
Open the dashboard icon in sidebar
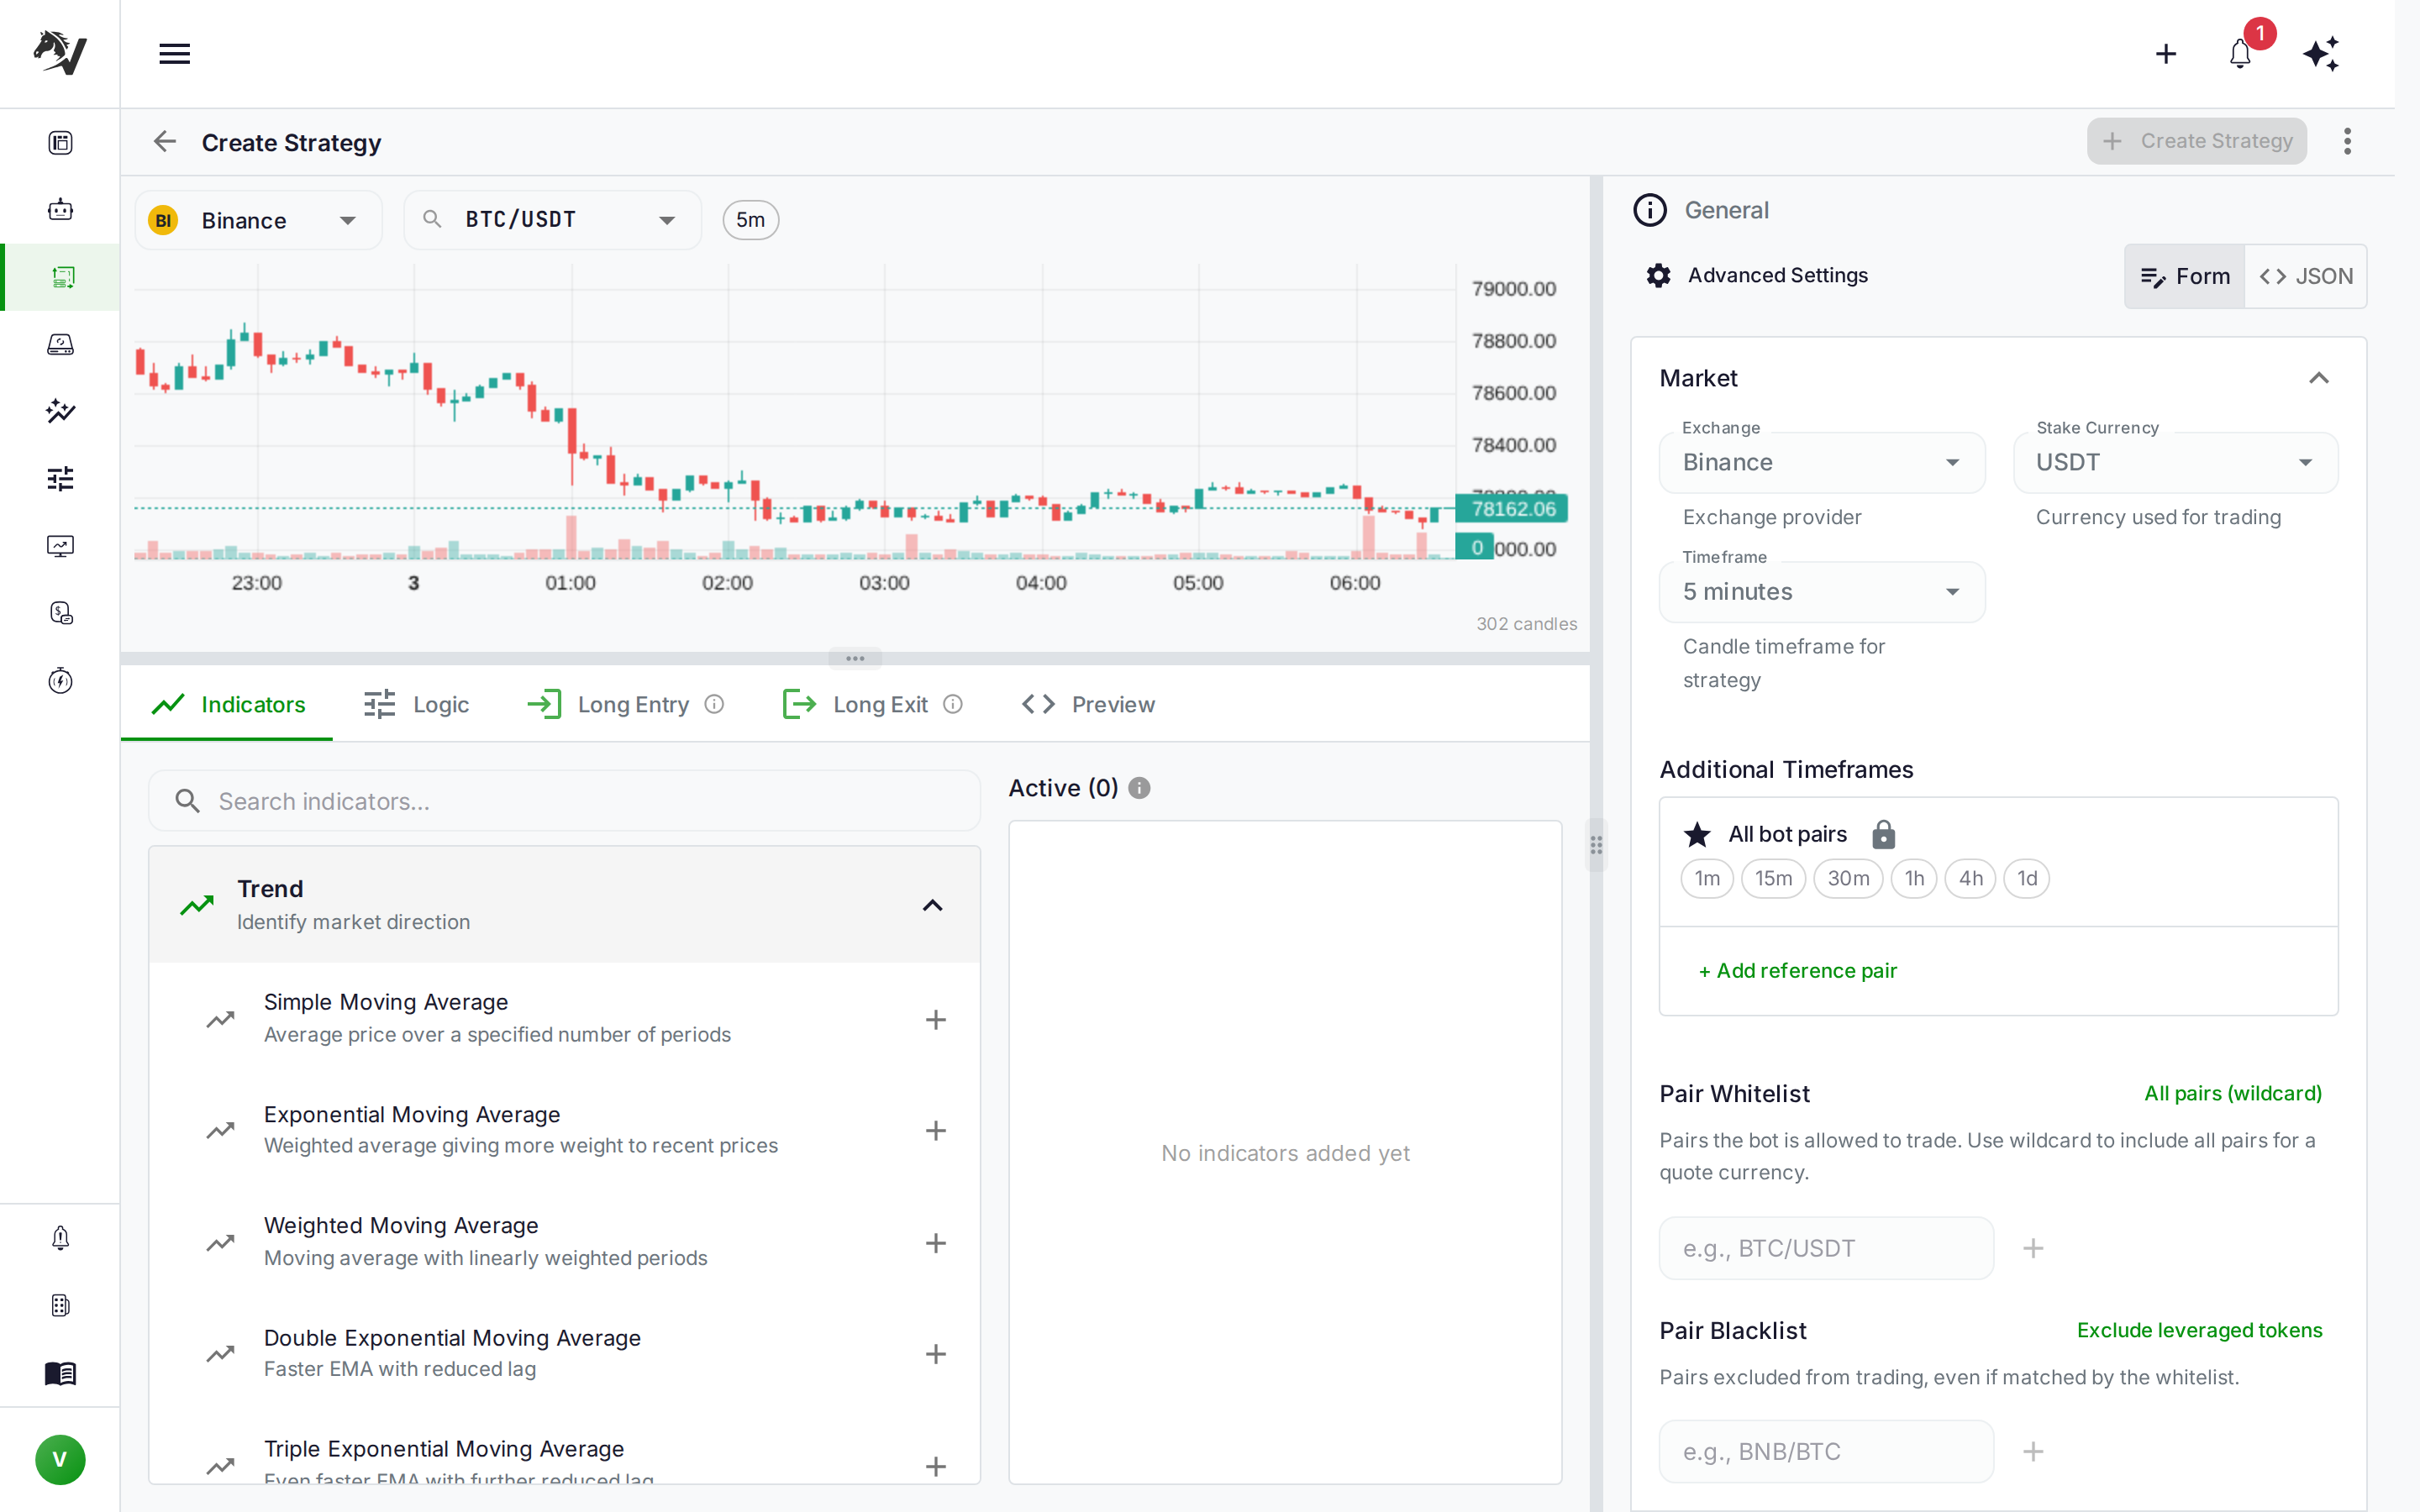[60, 143]
